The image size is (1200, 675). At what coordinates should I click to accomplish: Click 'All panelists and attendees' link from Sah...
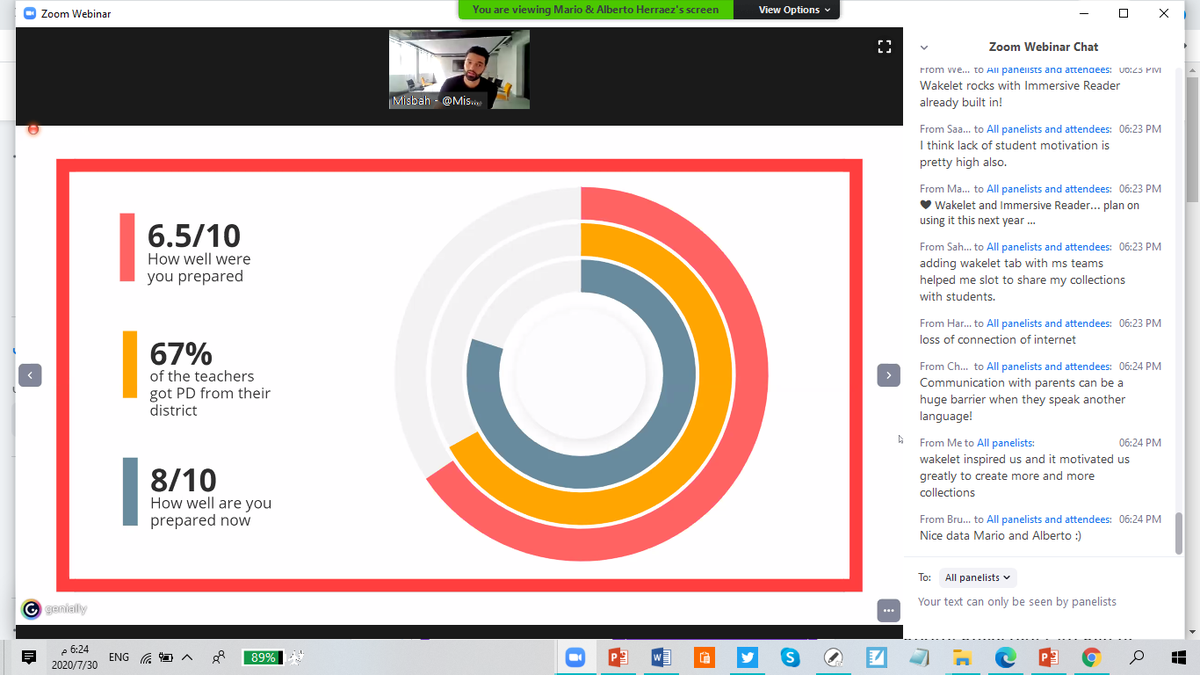(1049, 247)
